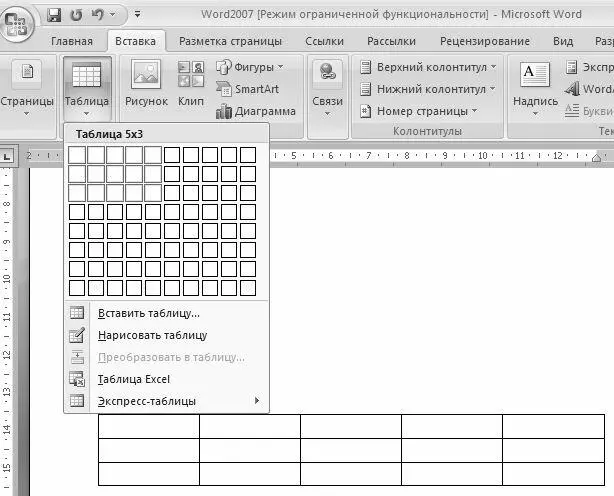Click the tab stop selector on ruler
The width and height of the screenshot is (614, 496).
click(x=7, y=157)
